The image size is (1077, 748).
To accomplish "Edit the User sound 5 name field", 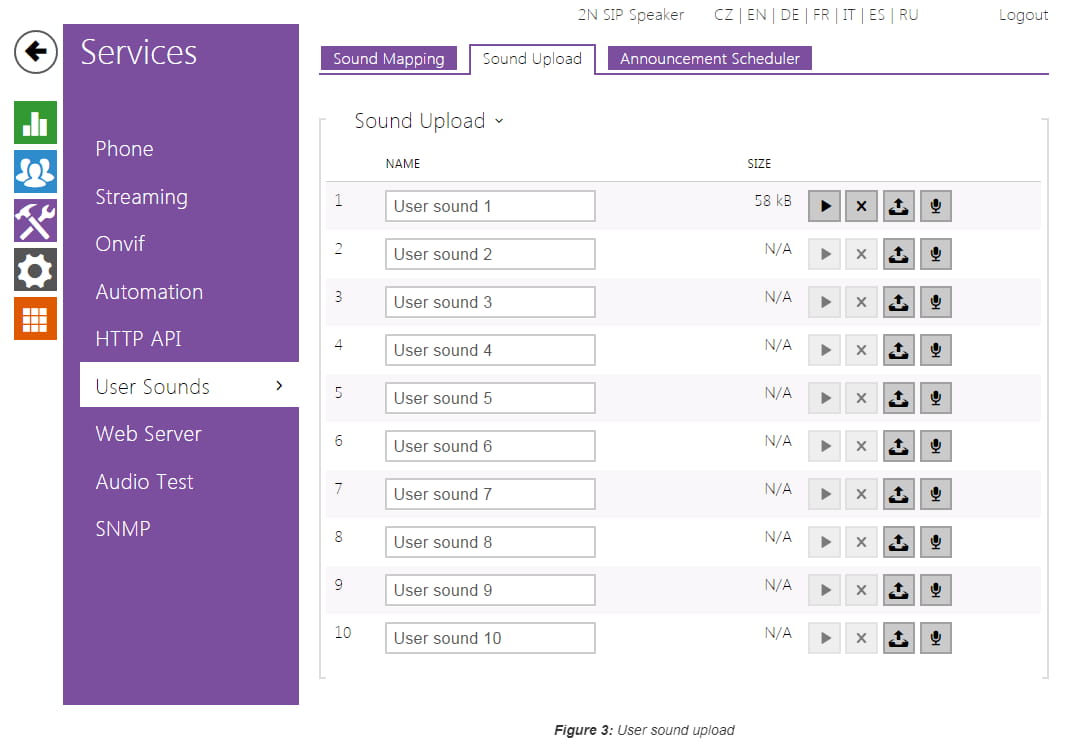I will point(490,398).
